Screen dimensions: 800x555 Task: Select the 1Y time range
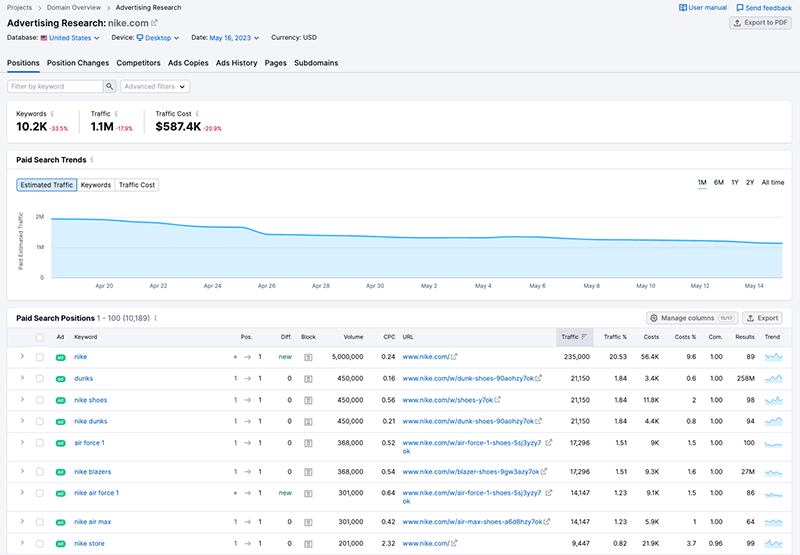click(735, 183)
